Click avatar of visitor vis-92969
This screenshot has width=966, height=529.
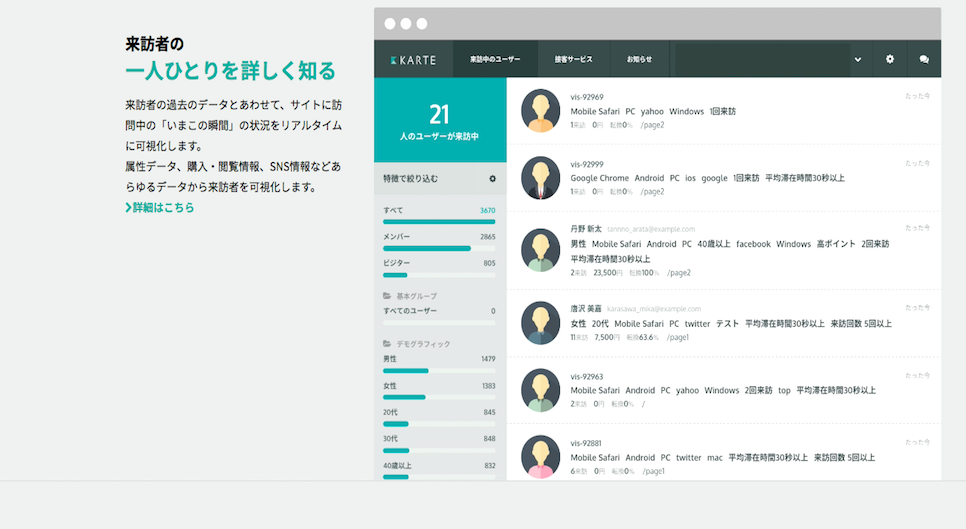tap(540, 111)
